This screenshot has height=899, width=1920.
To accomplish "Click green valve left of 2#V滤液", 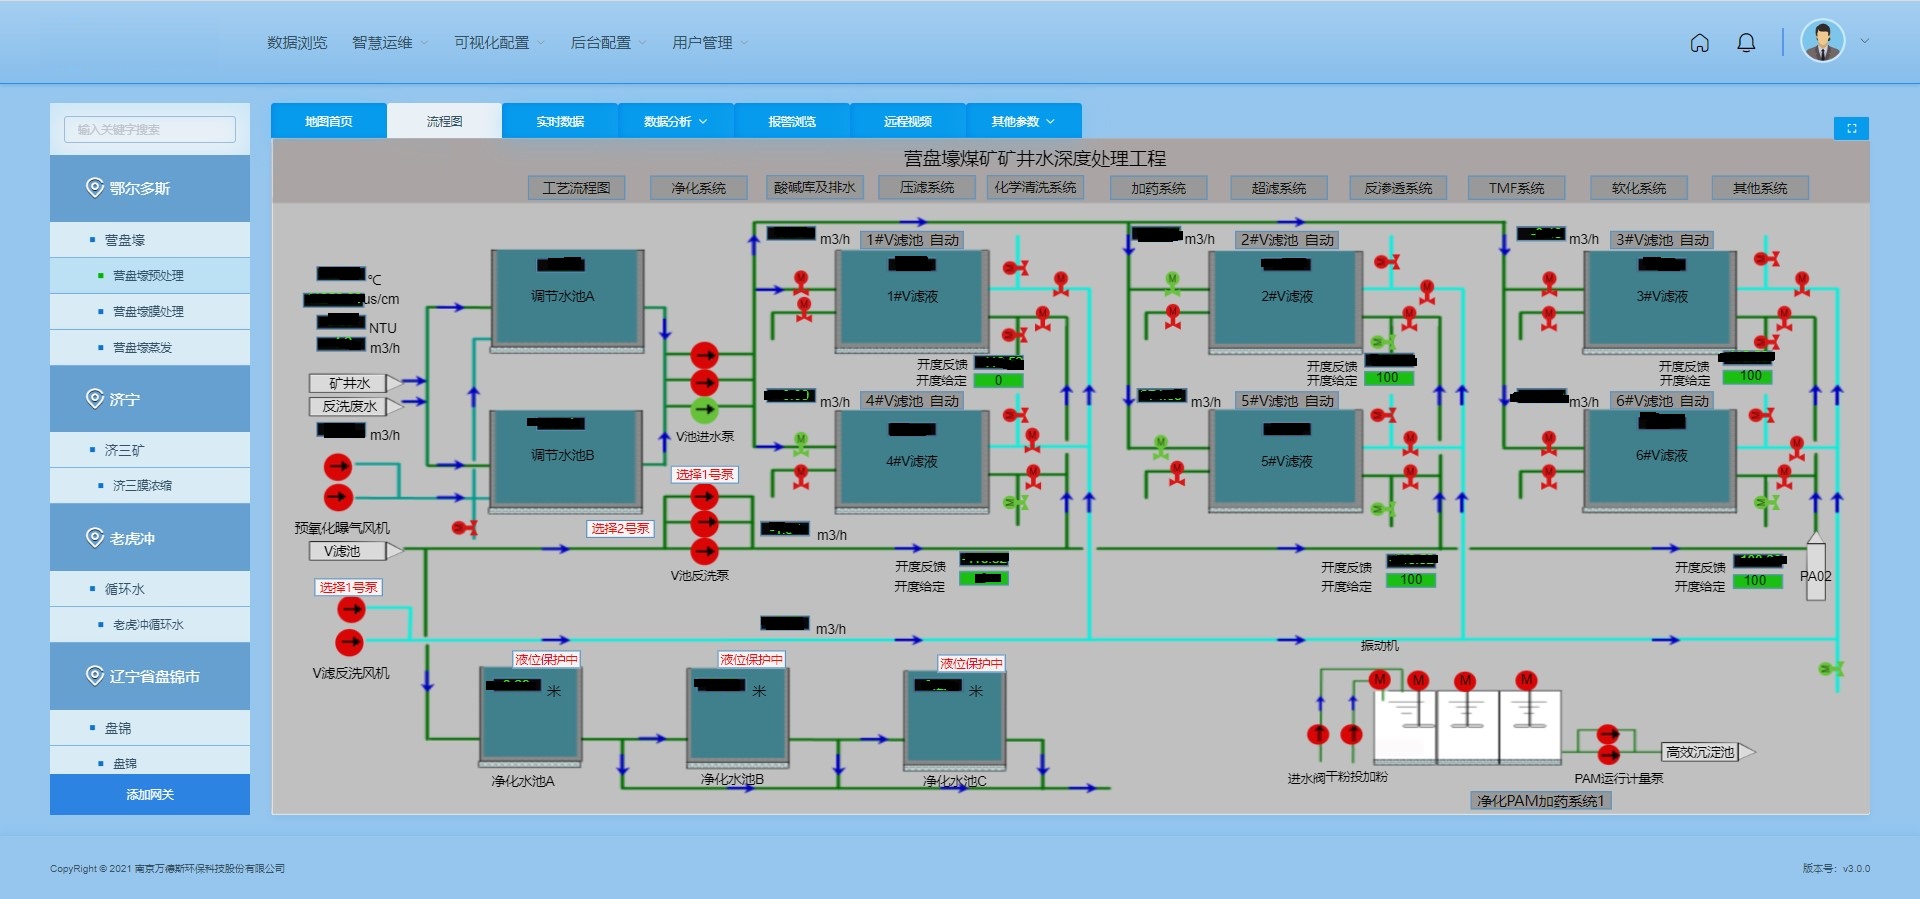I will tap(1172, 284).
